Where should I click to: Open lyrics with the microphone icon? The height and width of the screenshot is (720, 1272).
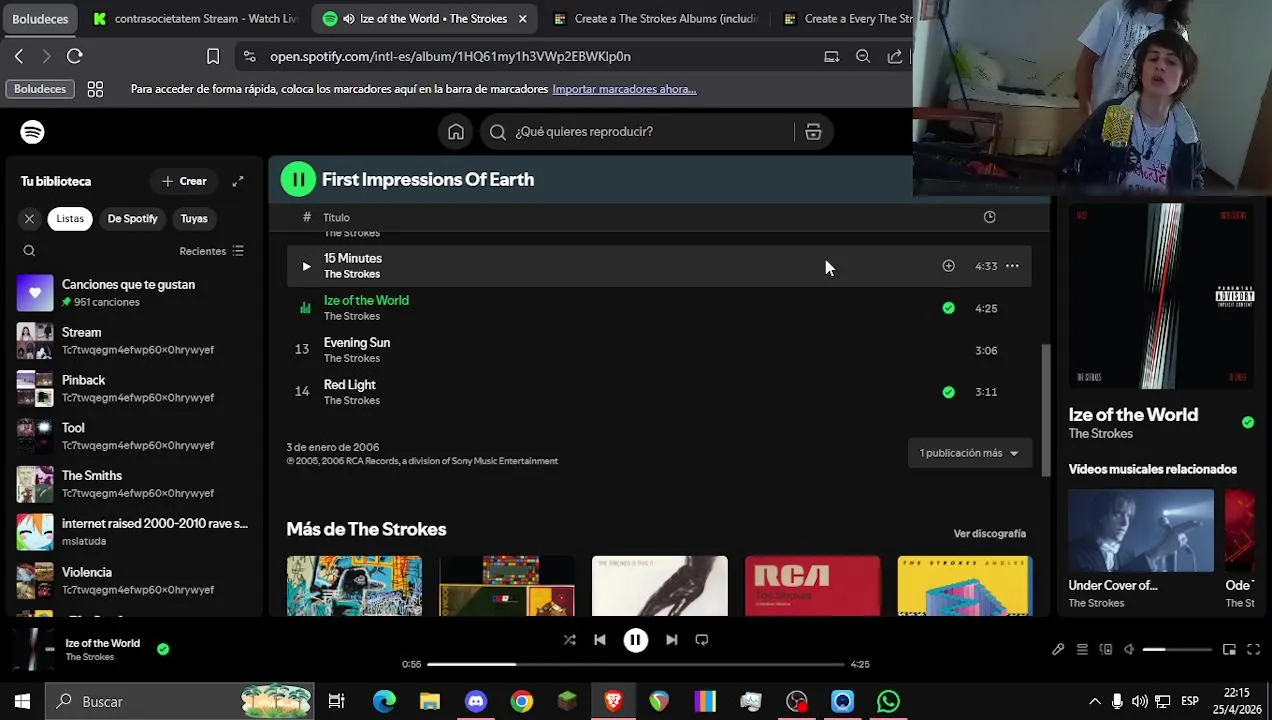pos(1058,650)
